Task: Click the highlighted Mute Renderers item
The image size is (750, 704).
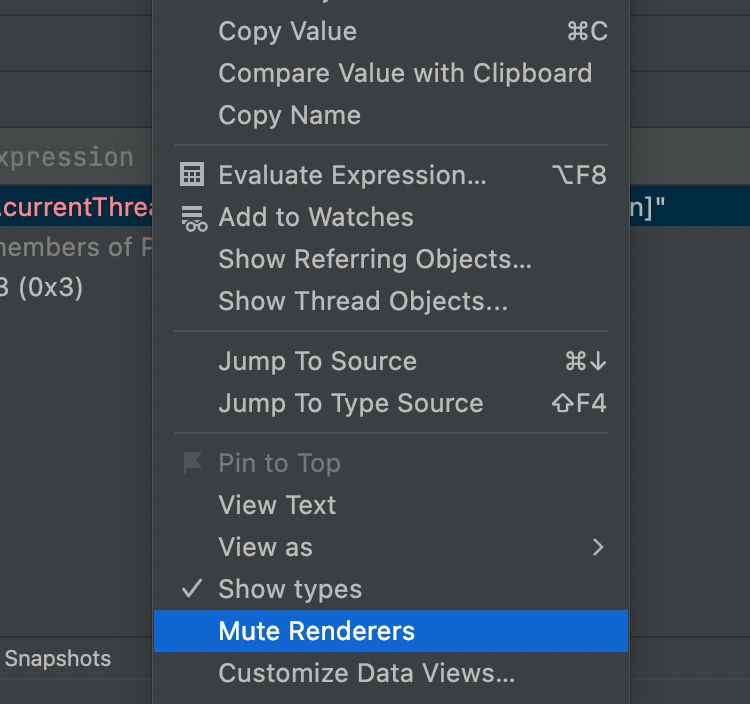Action: click(x=317, y=631)
